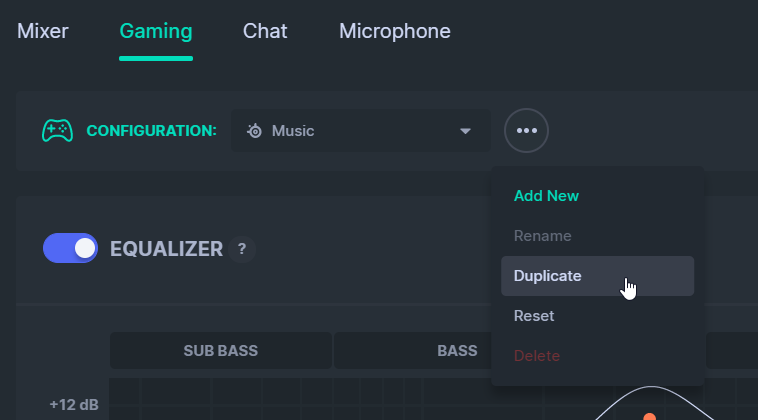Click the CONFIGURATION label text
Screen dimensions: 758x420
[x=151, y=131]
